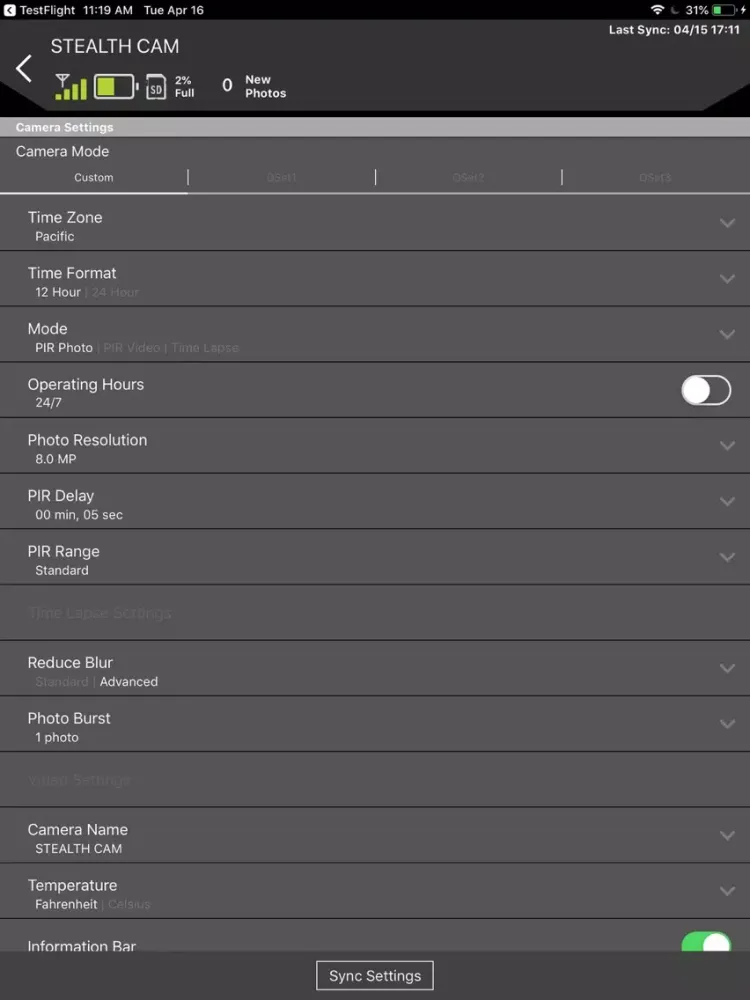Toggle the Operating Hours switch
This screenshot has width=750, height=1000.
tap(706, 390)
